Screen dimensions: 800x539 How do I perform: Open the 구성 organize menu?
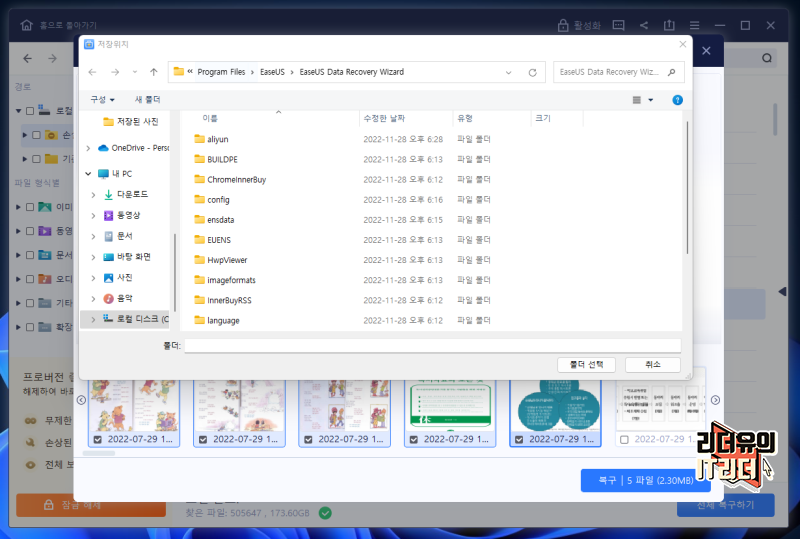click(x=102, y=100)
